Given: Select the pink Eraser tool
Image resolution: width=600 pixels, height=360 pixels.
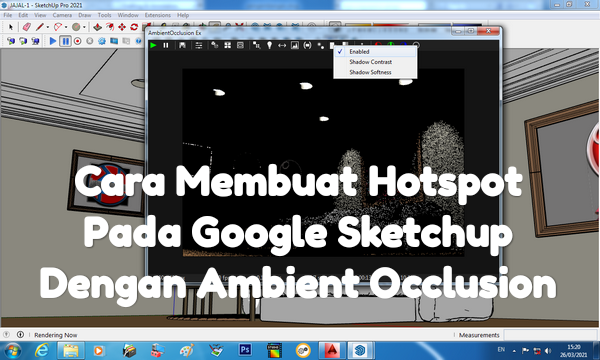Looking at the screenshot, I should point(26,27).
